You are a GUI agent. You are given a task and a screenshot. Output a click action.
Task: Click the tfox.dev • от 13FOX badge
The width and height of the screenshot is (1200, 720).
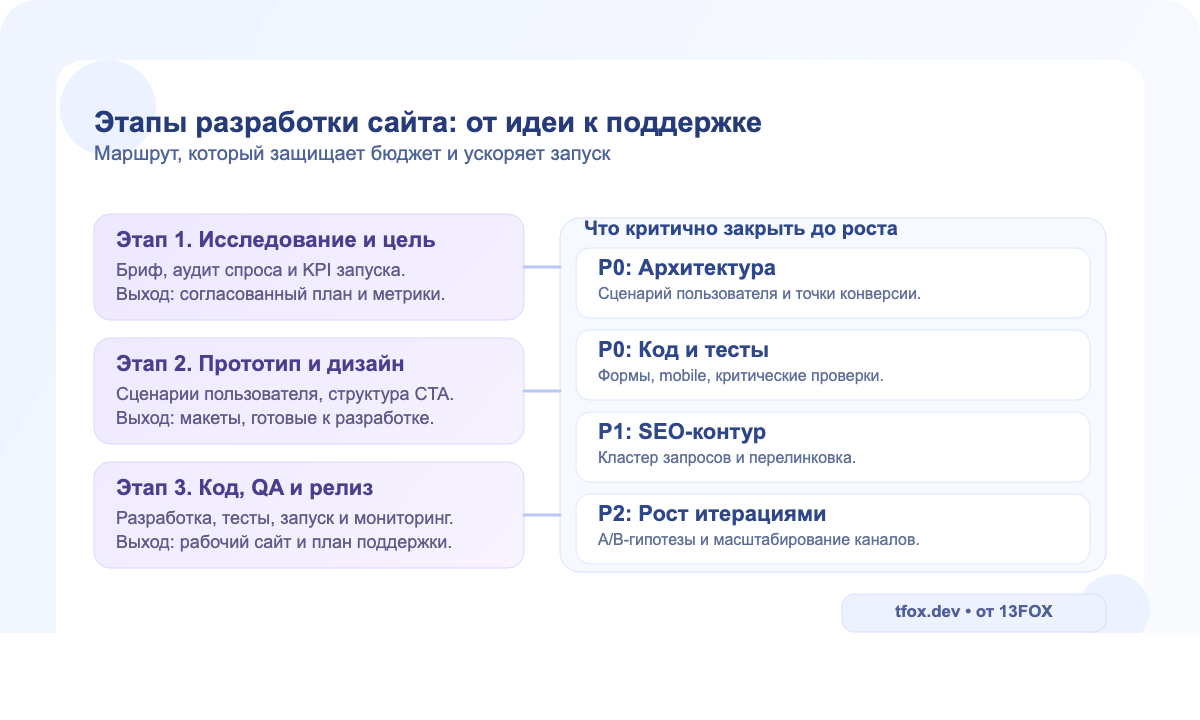[x=973, y=611]
